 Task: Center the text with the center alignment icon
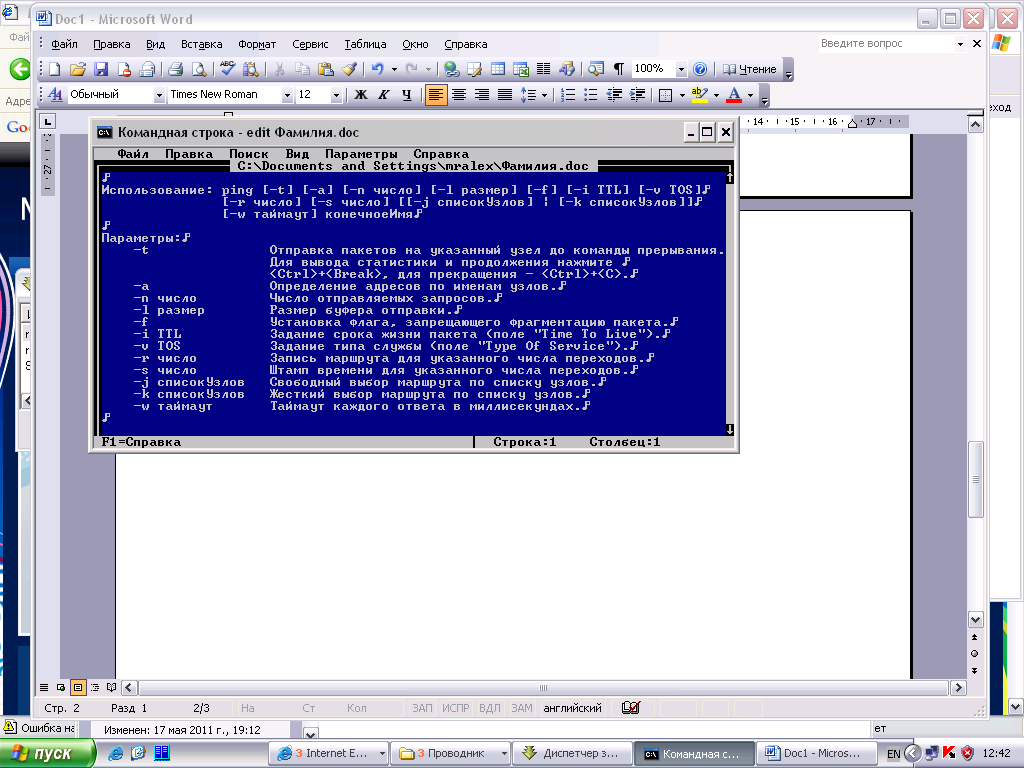459,95
